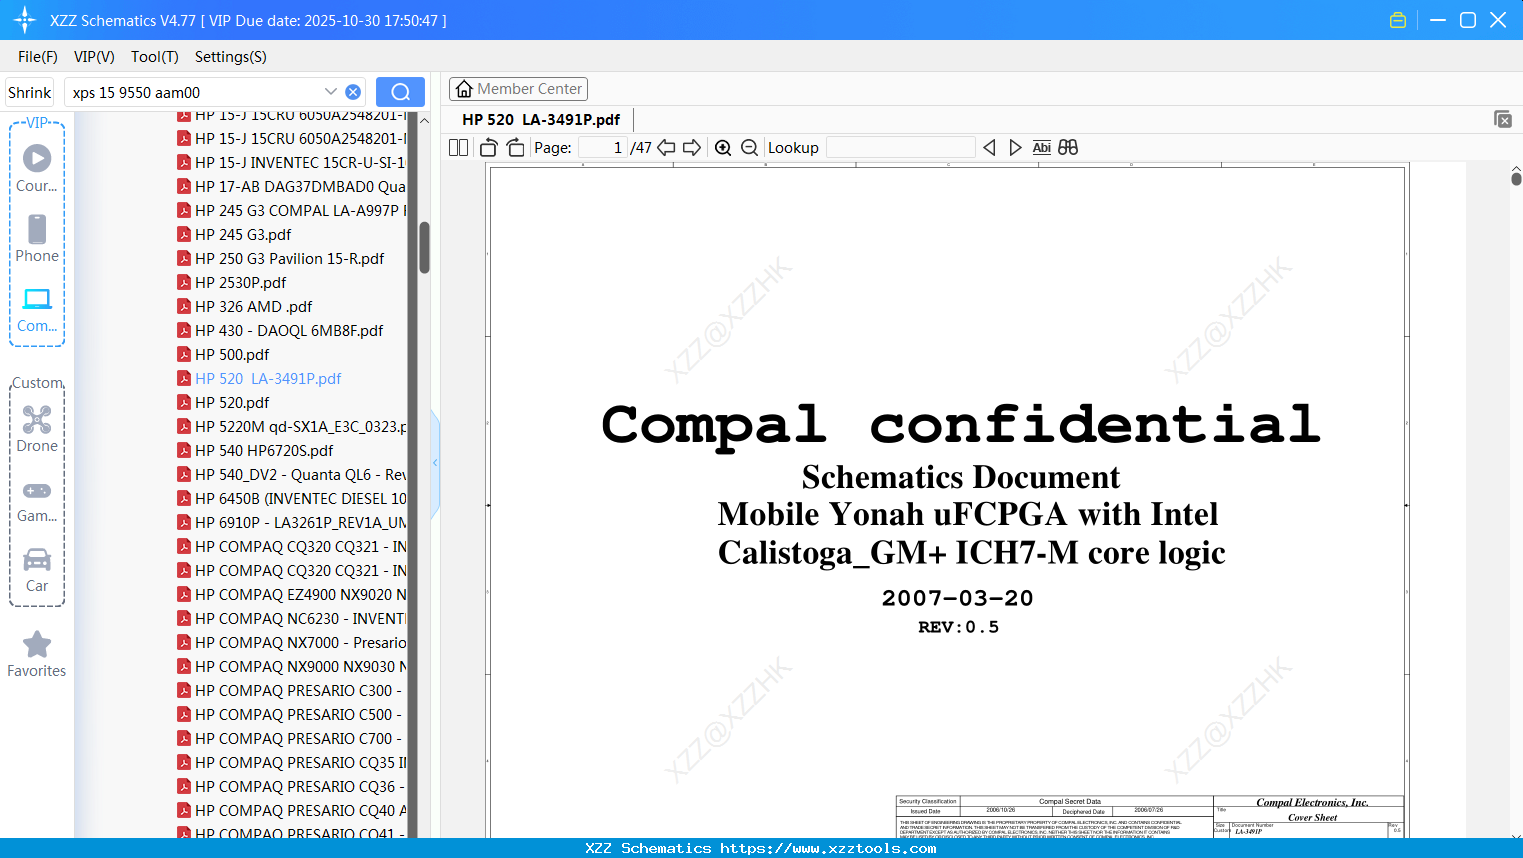Image resolution: width=1523 pixels, height=858 pixels.
Task: Open HP 2530P.pdf
Action: [x=232, y=282]
